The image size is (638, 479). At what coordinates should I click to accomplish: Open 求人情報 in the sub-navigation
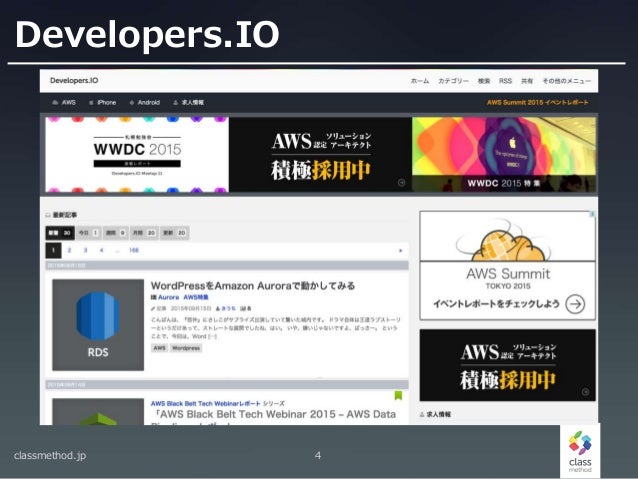click(188, 103)
